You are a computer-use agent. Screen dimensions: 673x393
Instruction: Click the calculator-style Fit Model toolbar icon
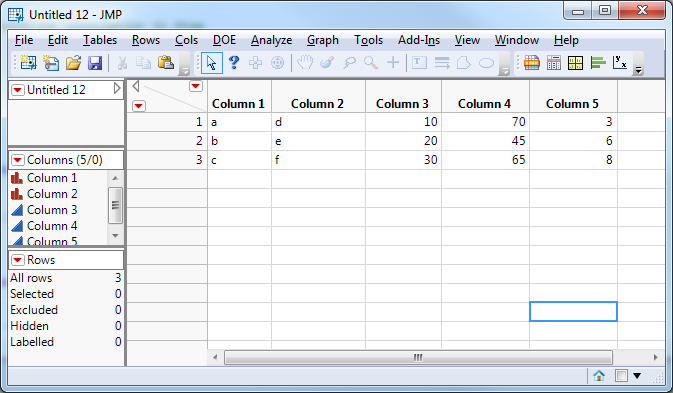[554, 63]
